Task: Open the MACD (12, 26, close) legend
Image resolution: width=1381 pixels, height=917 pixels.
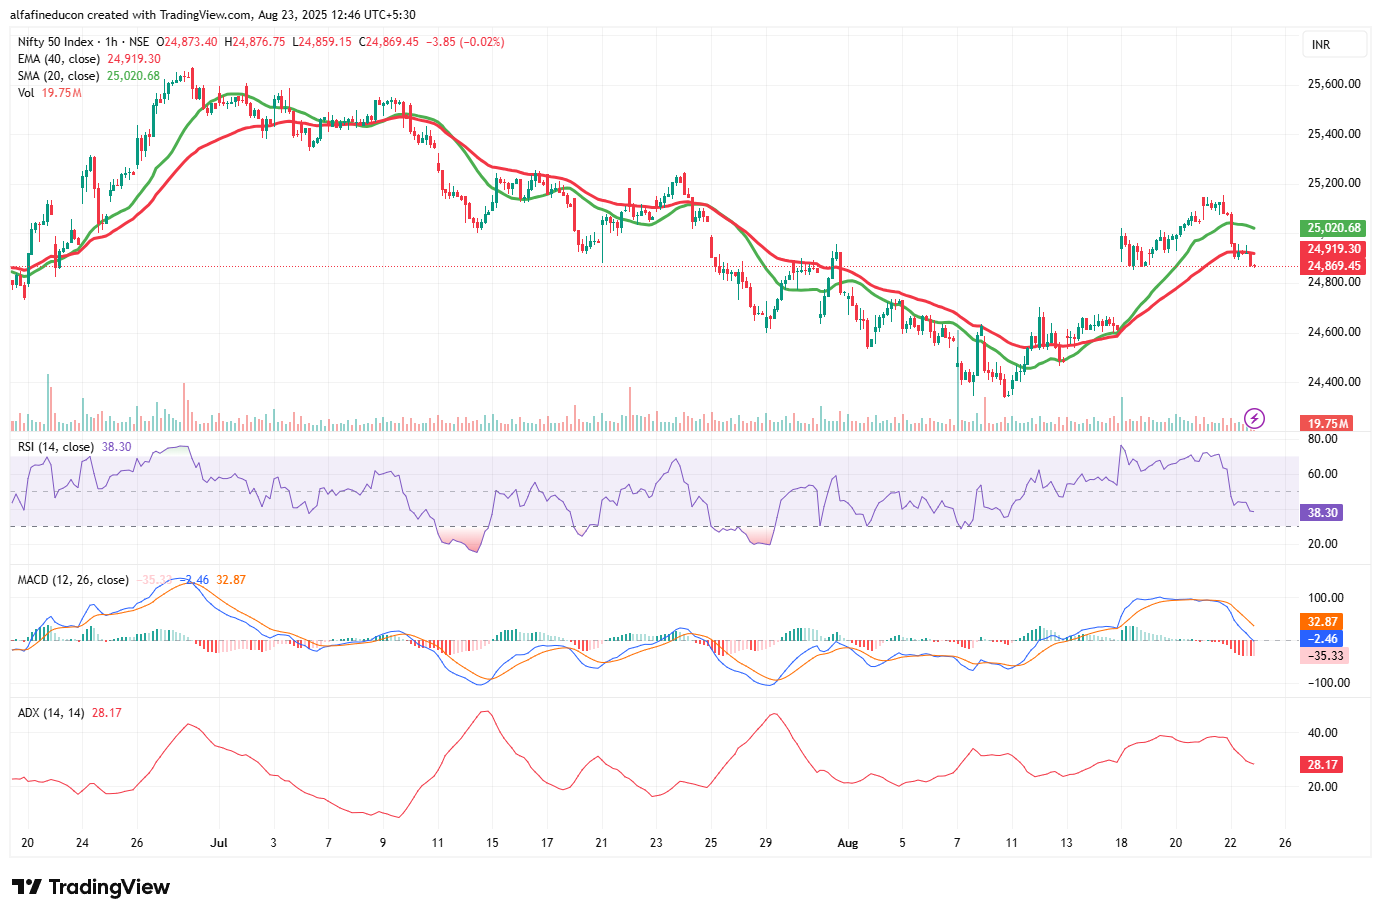Action: pos(73,580)
